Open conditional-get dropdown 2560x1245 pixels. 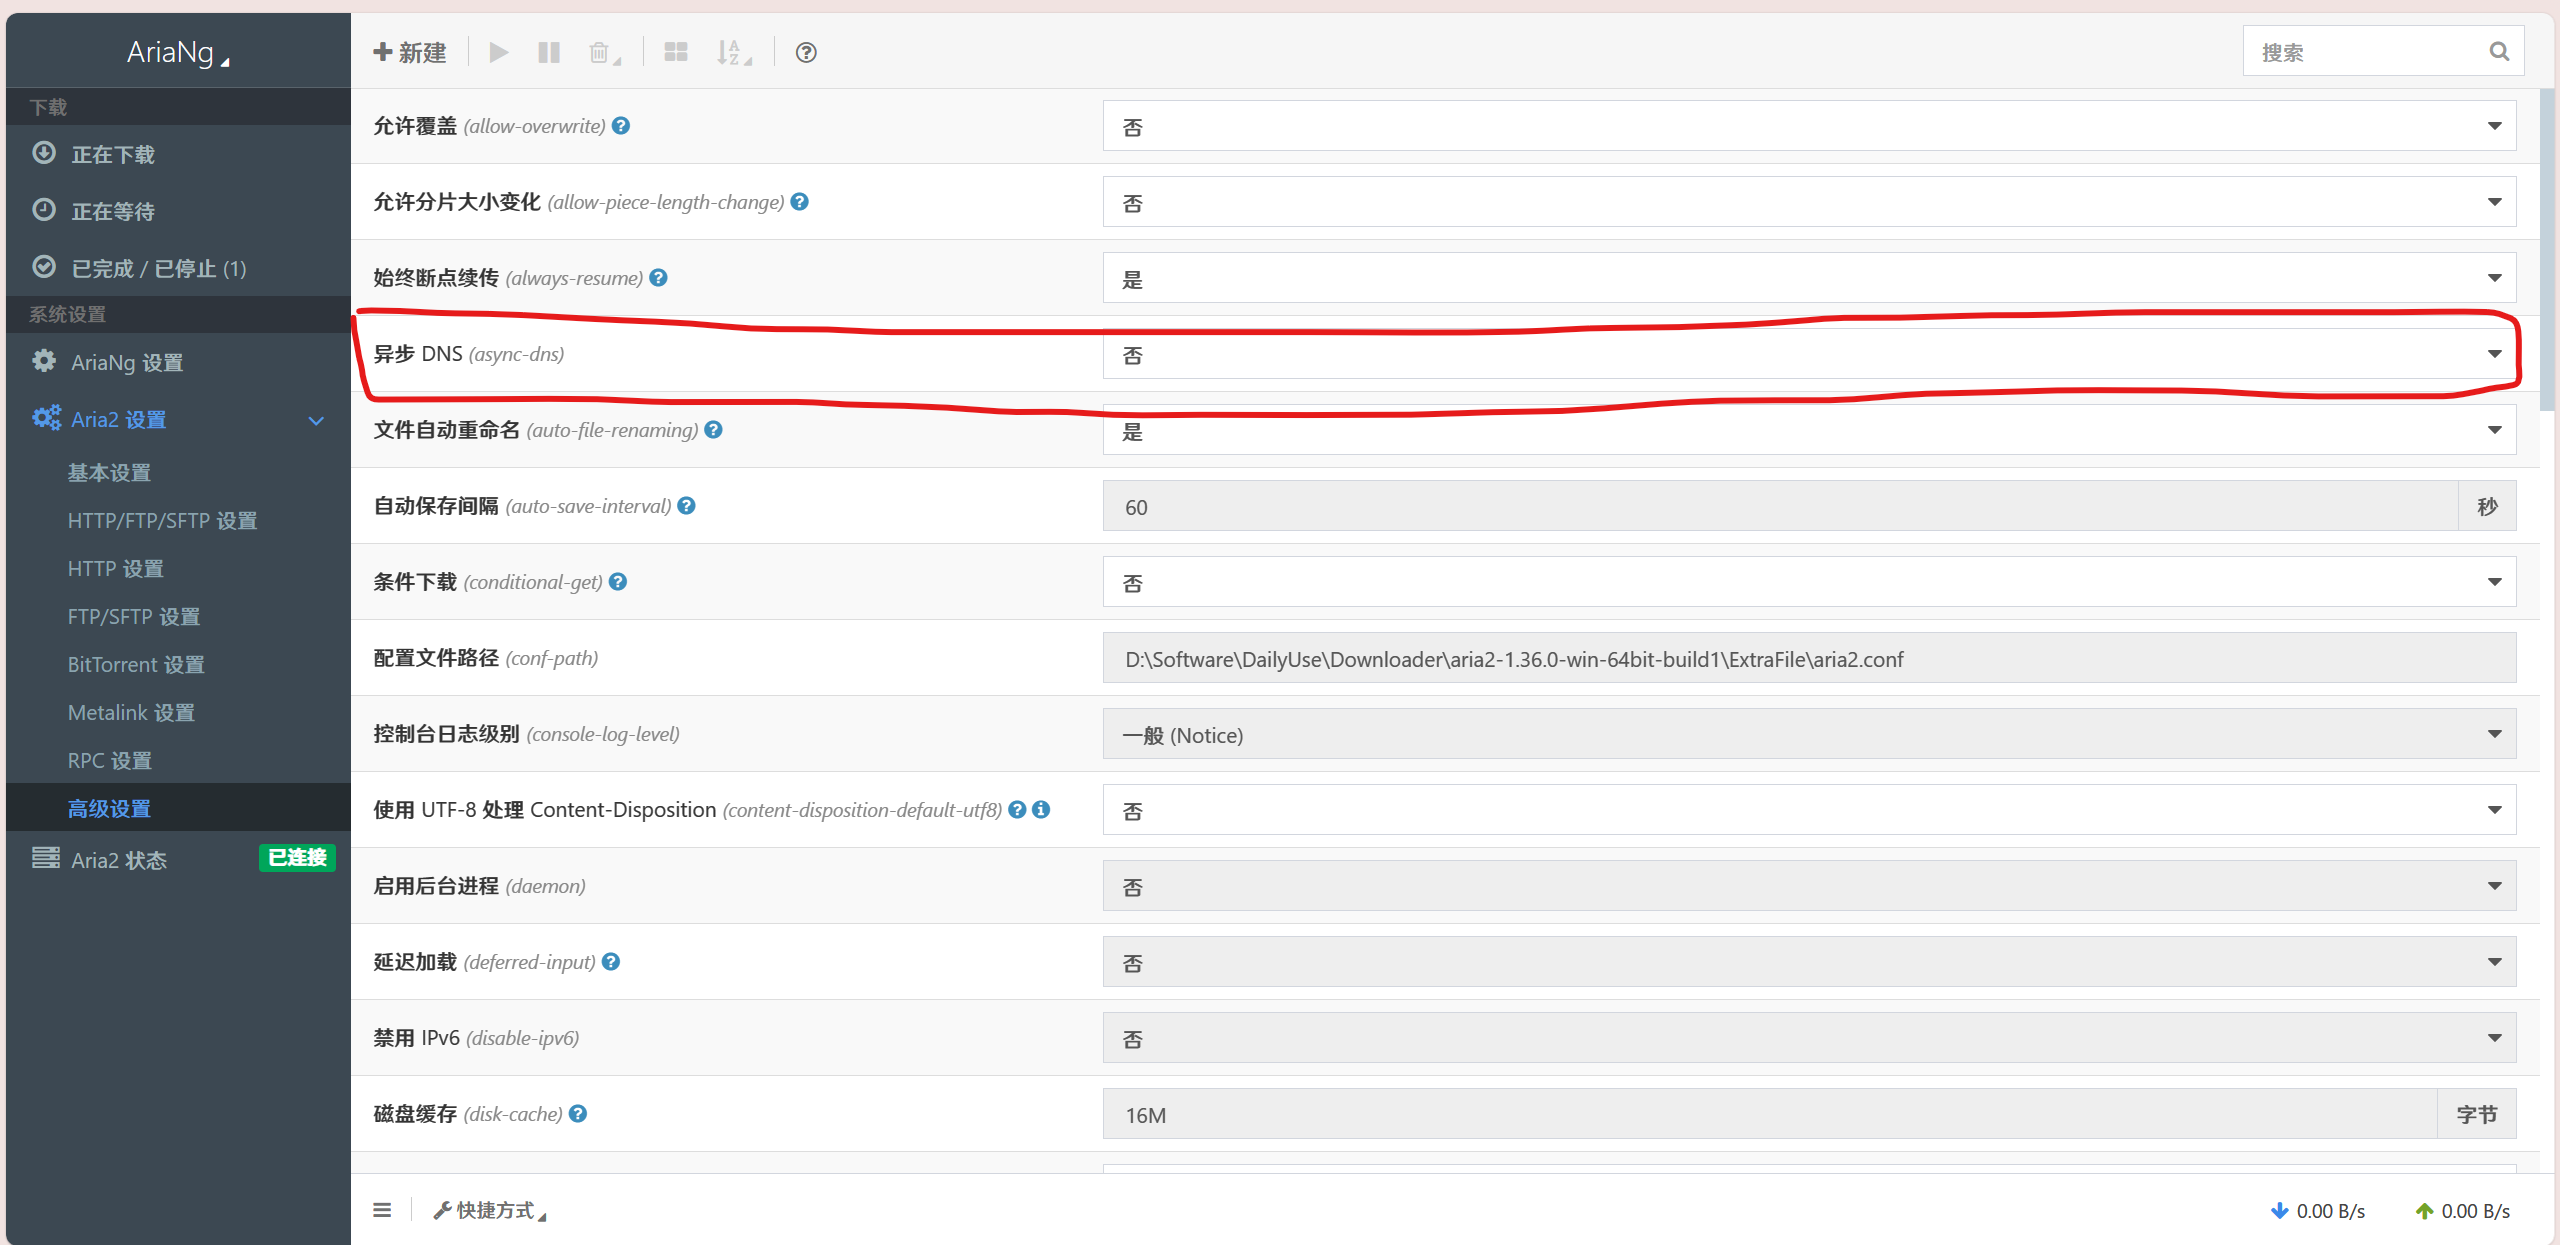[x=1809, y=582]
